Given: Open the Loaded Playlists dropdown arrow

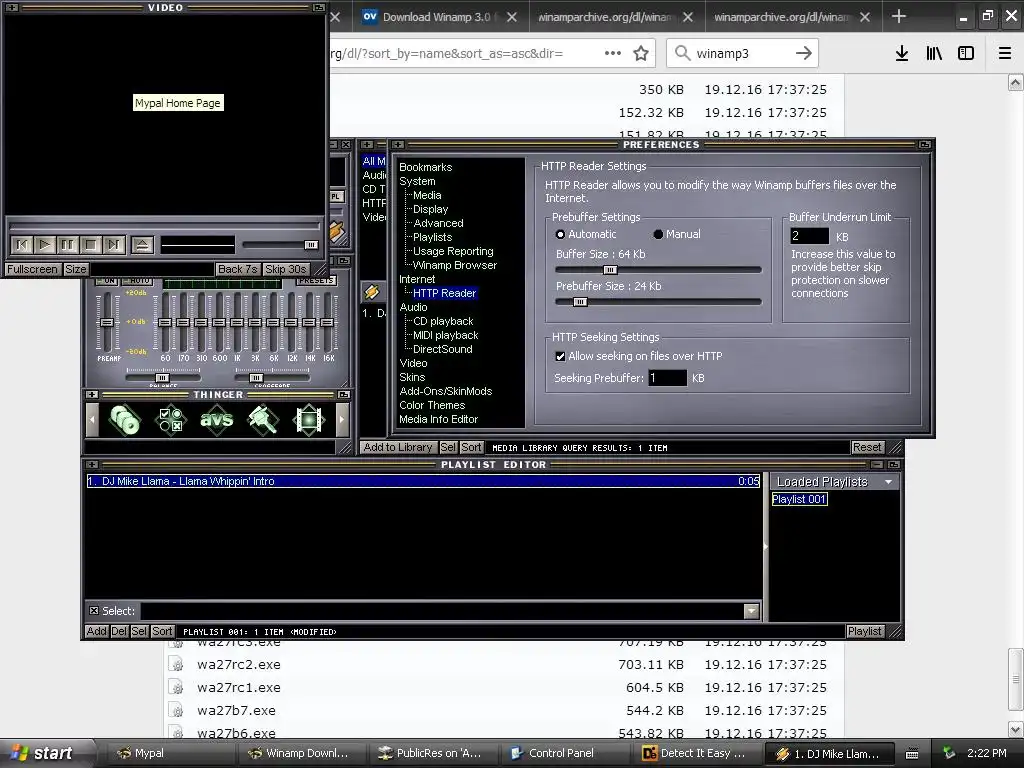Looking at the screenshot, I should pos(889,482).
